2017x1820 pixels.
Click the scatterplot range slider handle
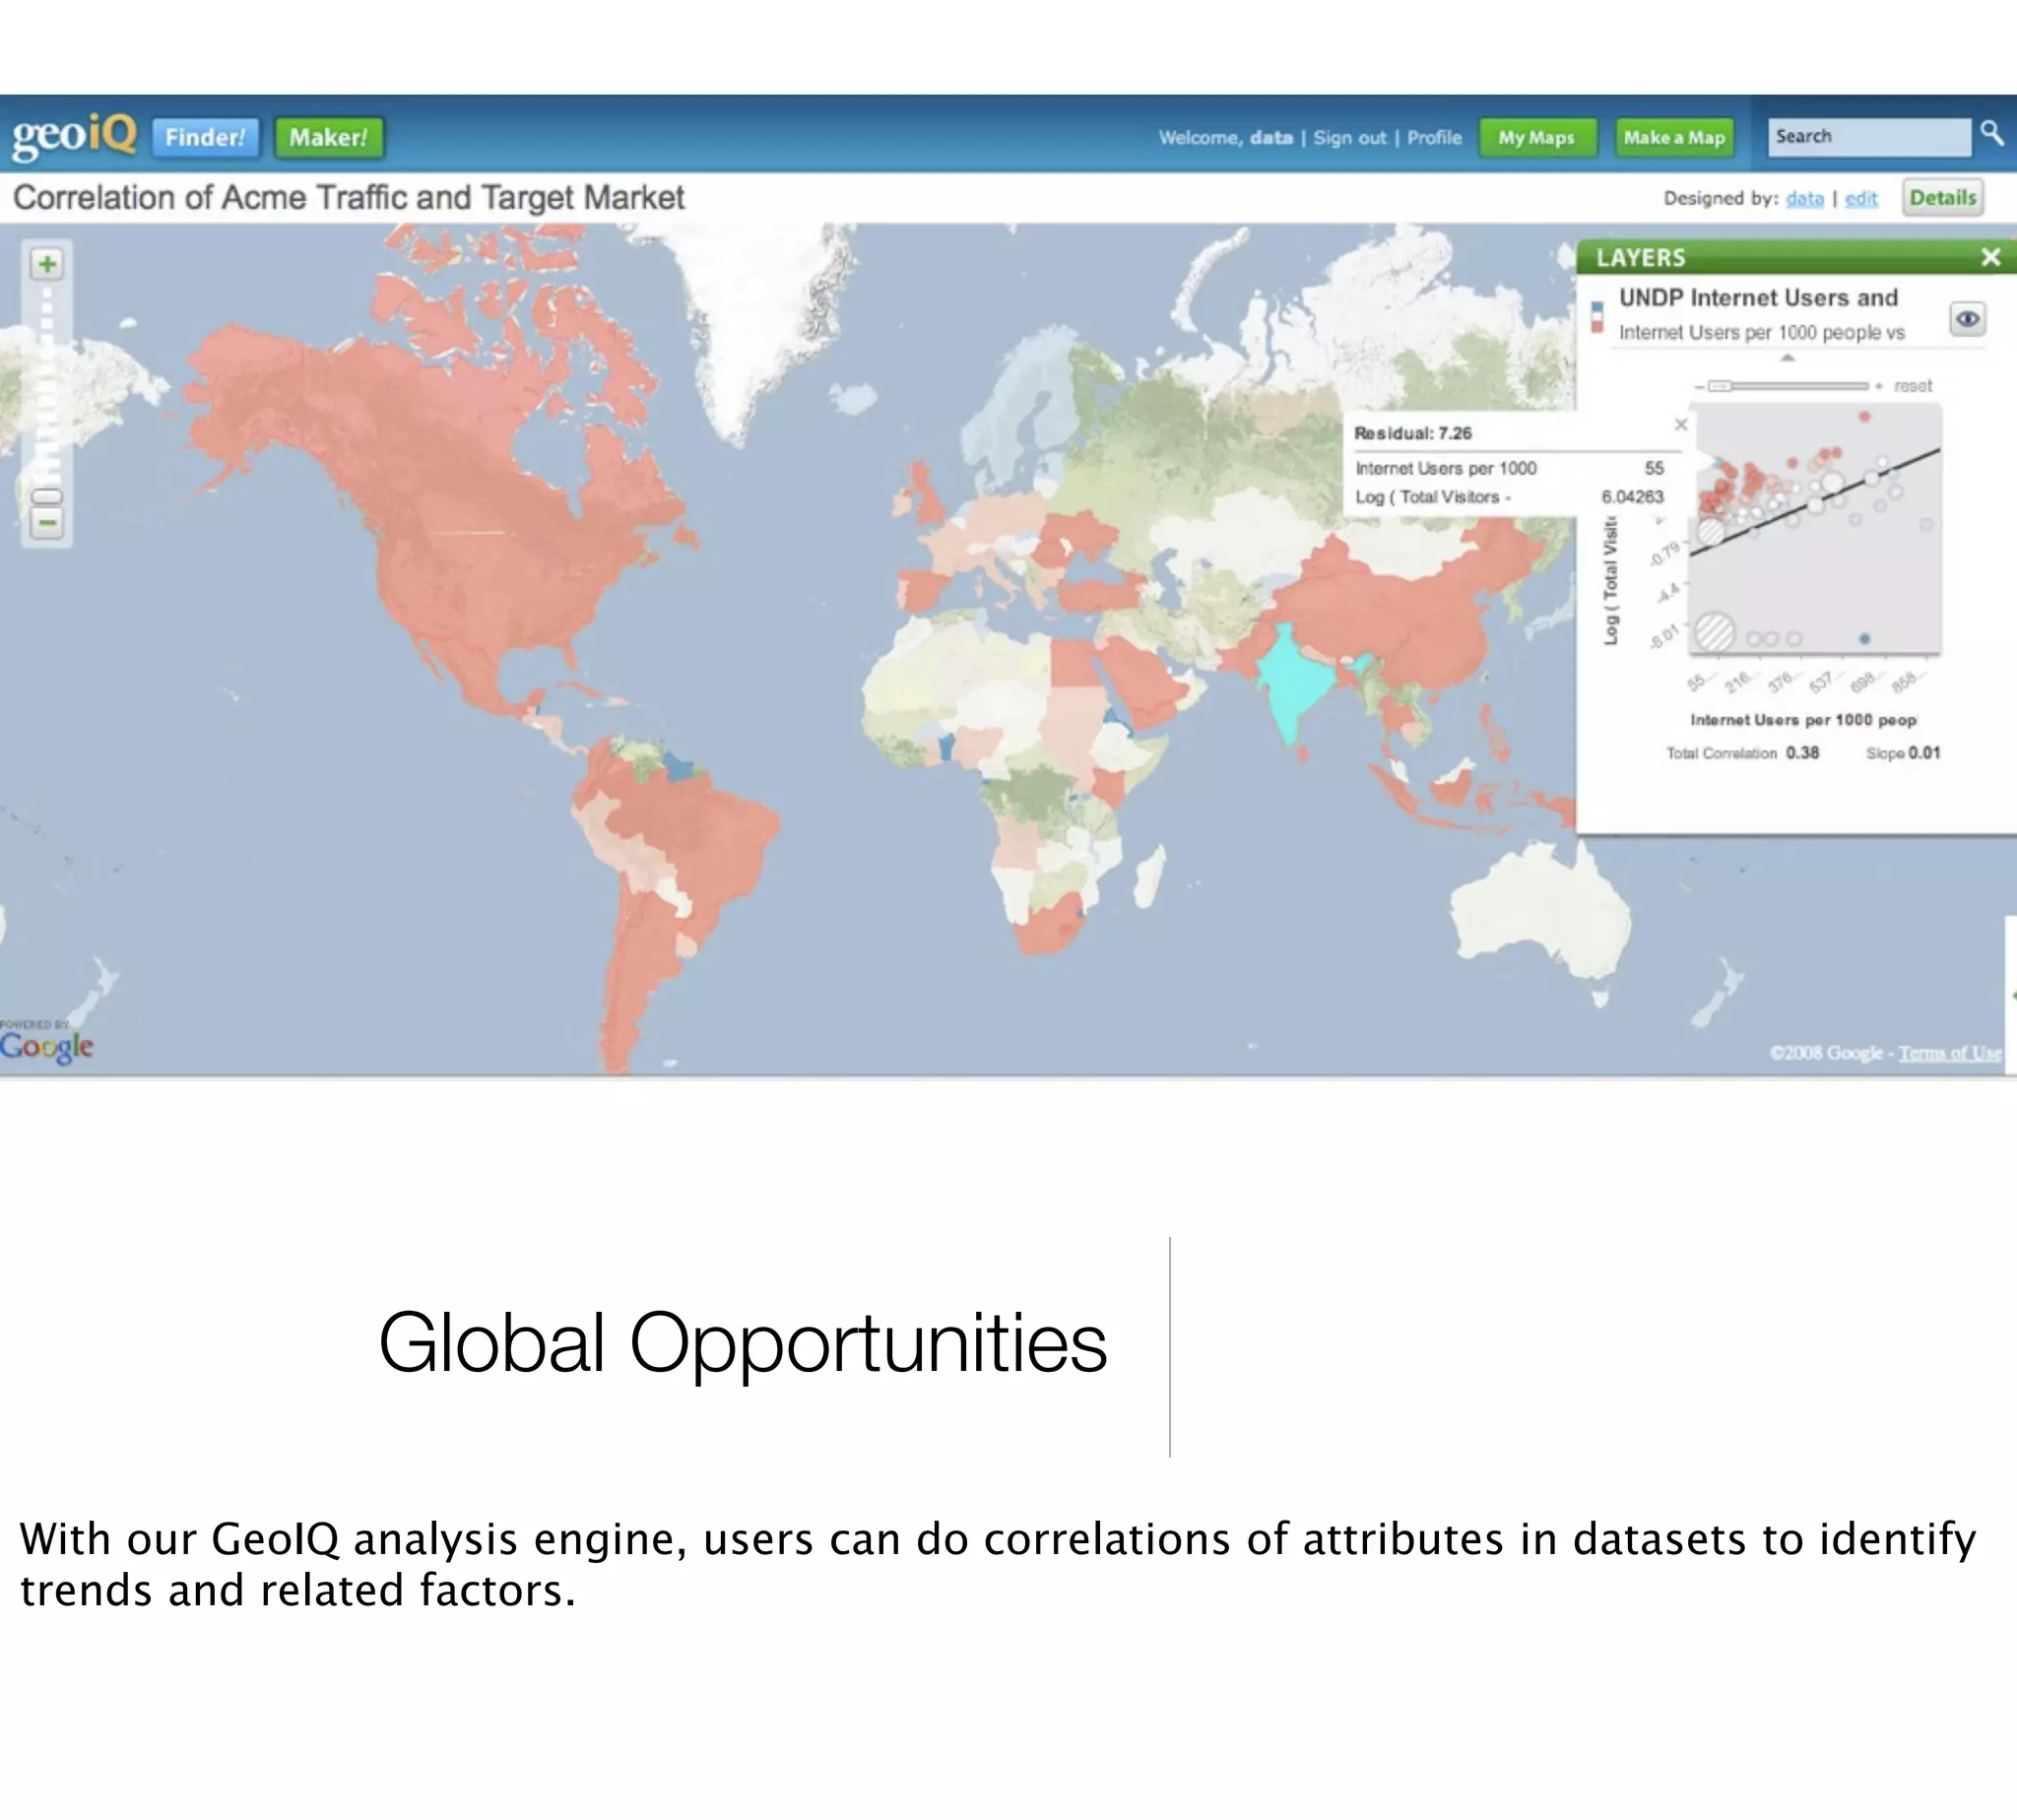pos(1720,386)
